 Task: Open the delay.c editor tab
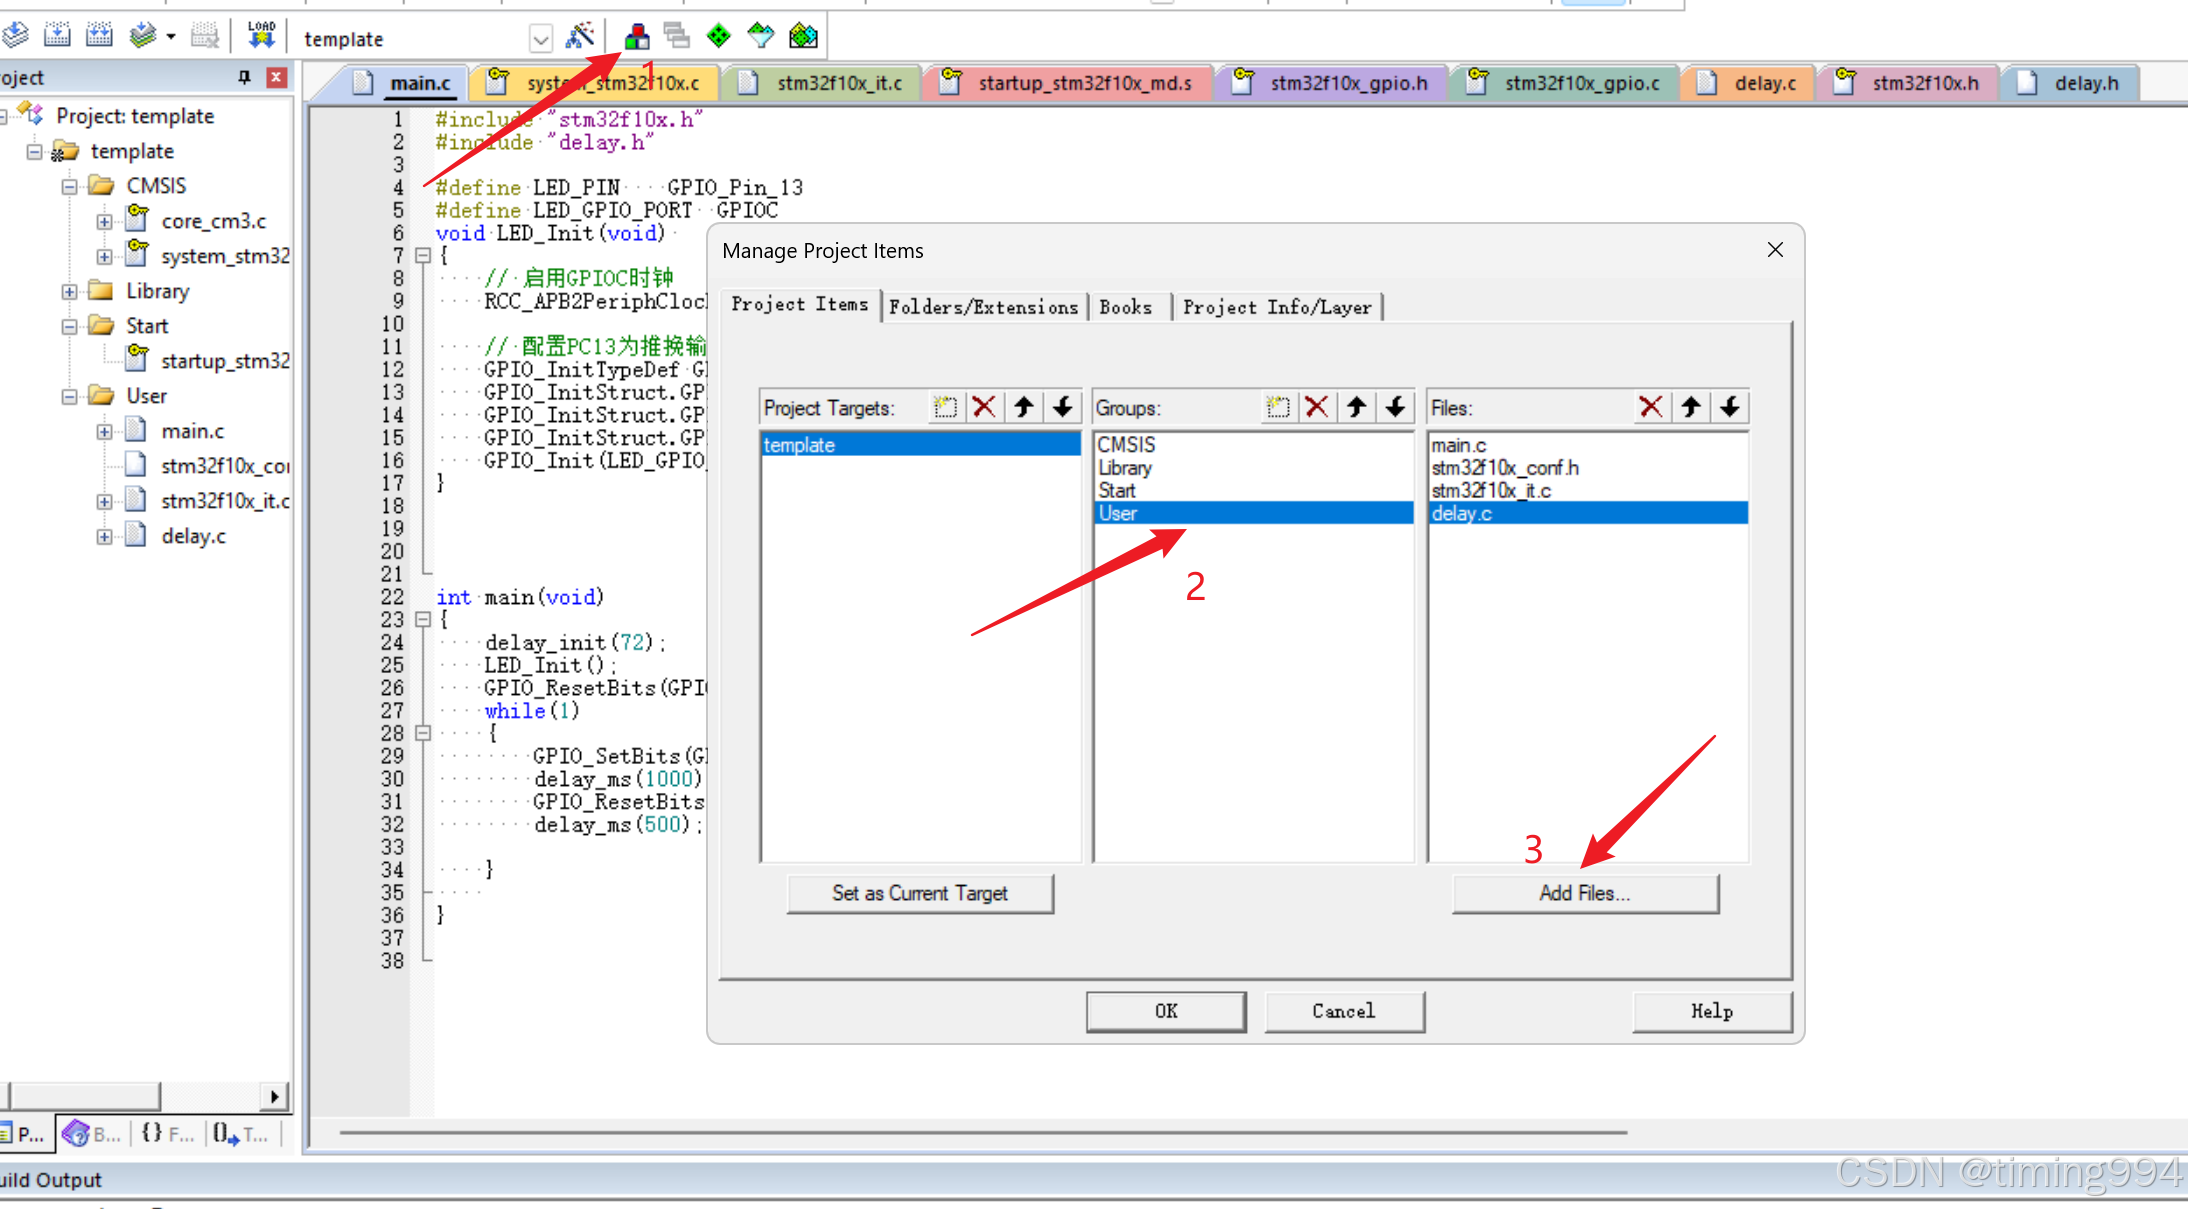pyautogui.click(x=1764, y=83)
